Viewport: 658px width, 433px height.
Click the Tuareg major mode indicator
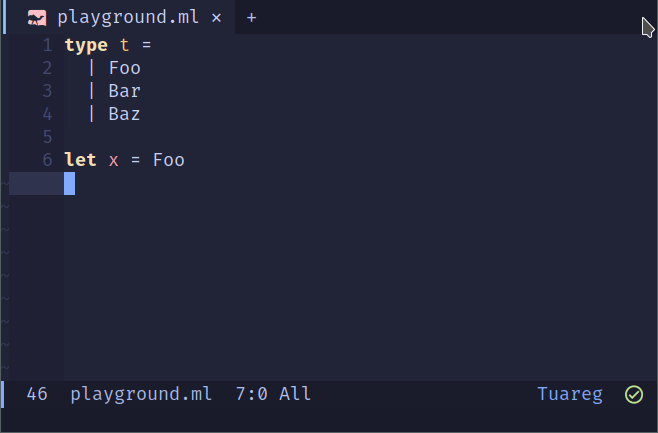pos(570,394)
